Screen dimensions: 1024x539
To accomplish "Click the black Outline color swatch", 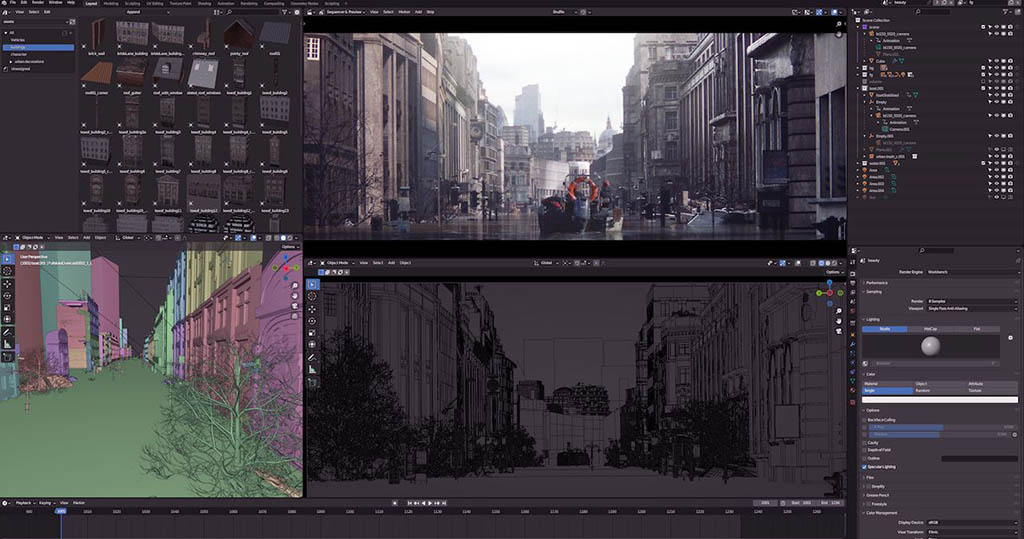I will click(979, 459).
